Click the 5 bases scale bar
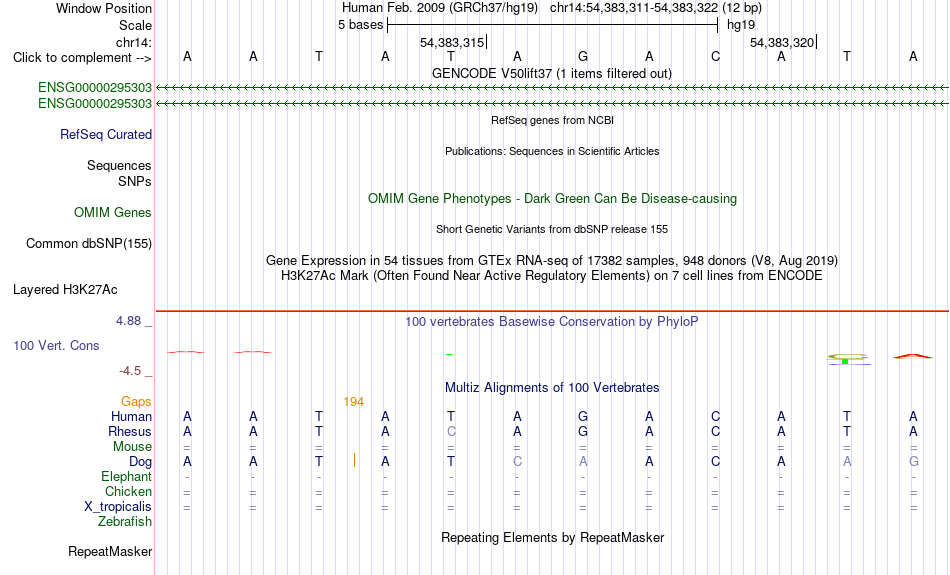The width and height of the screenshot is (950, 575). (553, 25)
